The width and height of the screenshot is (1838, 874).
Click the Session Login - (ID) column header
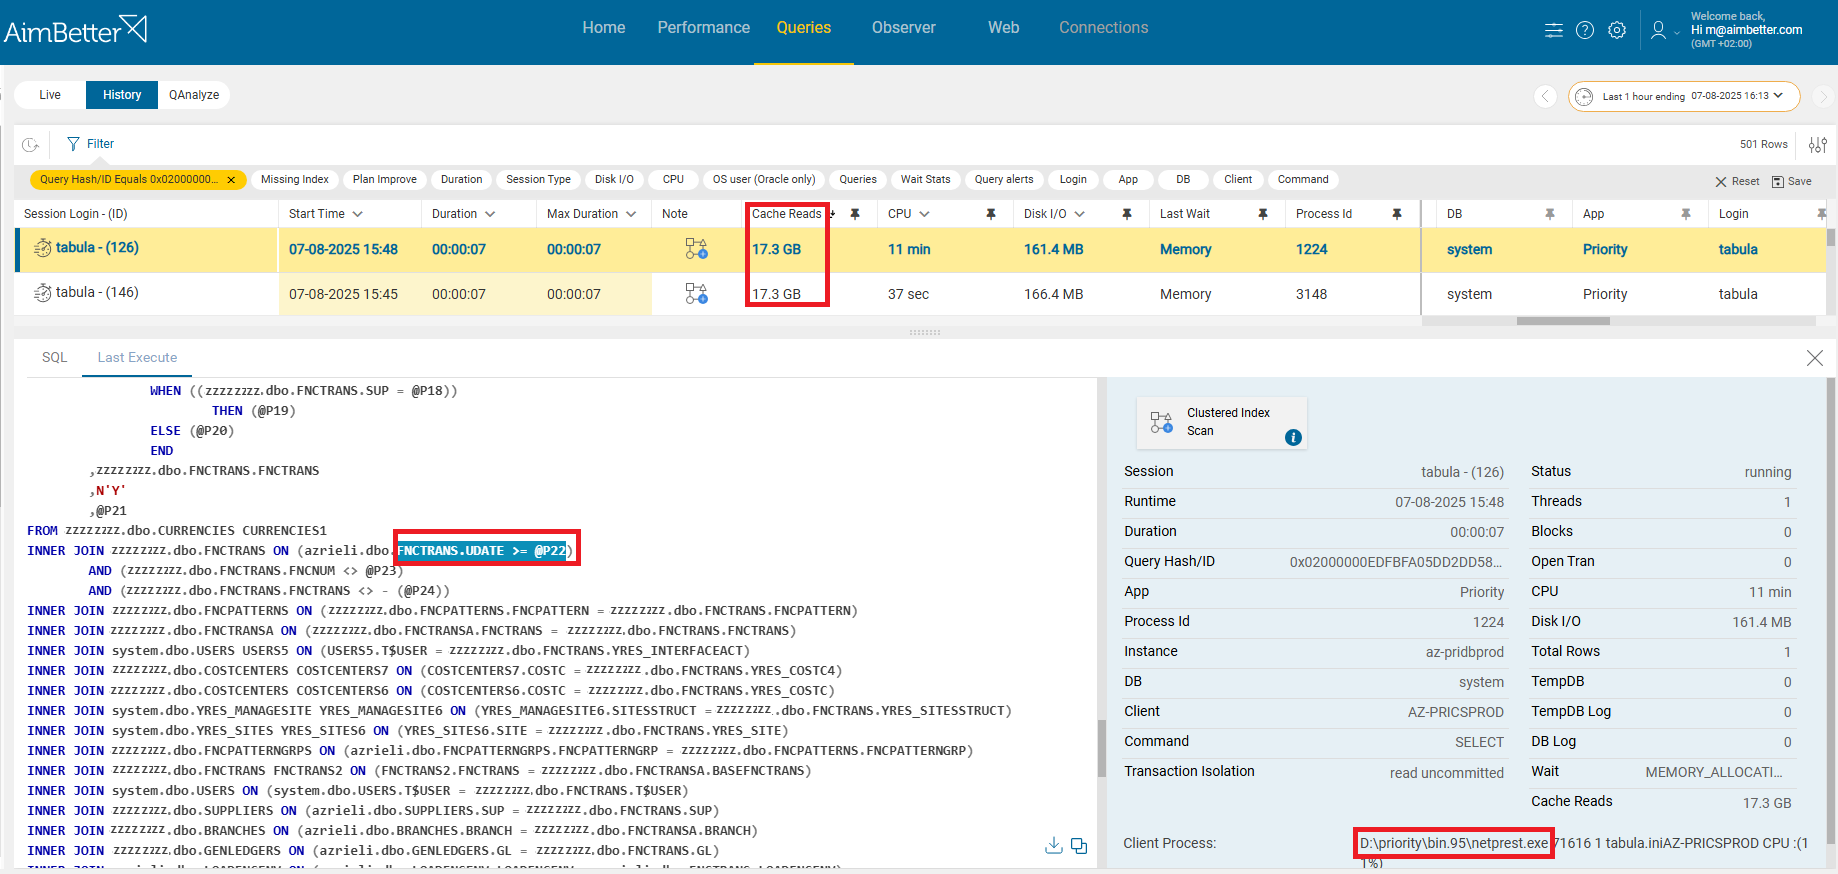[76, 214]
